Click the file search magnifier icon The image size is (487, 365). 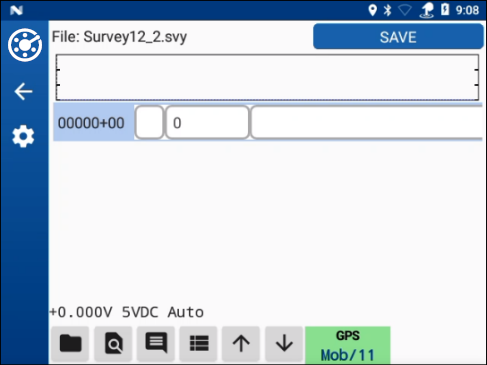pyautogui.click(x=113, y=344)
